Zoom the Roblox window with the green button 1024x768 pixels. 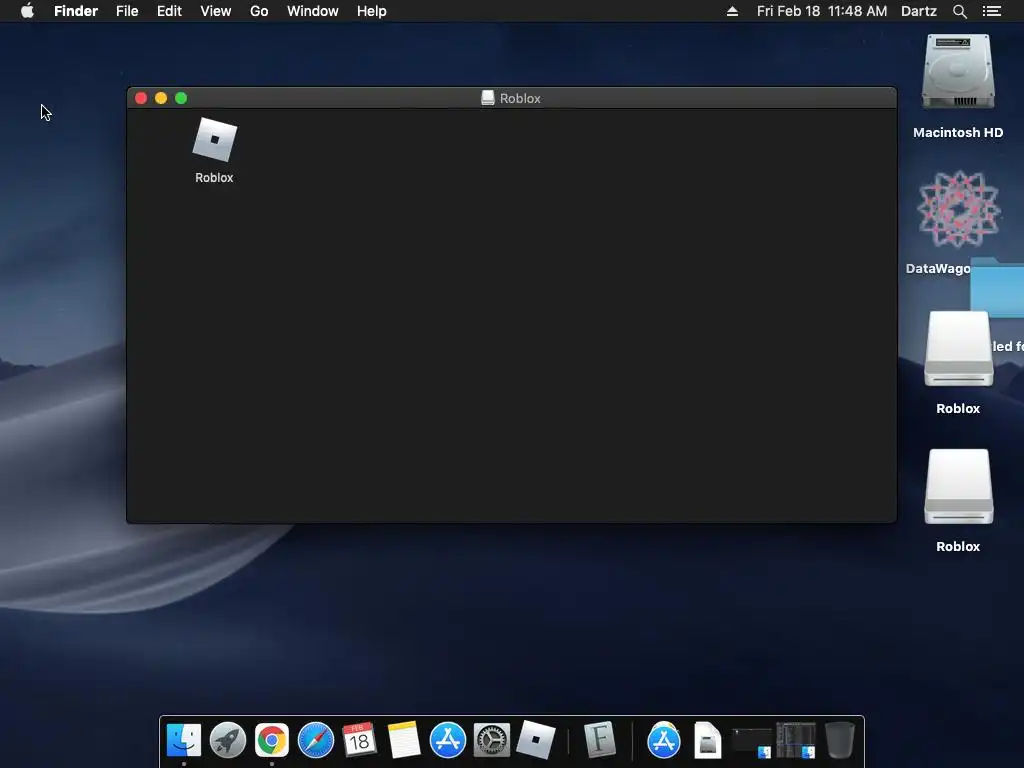coord(182,98)
